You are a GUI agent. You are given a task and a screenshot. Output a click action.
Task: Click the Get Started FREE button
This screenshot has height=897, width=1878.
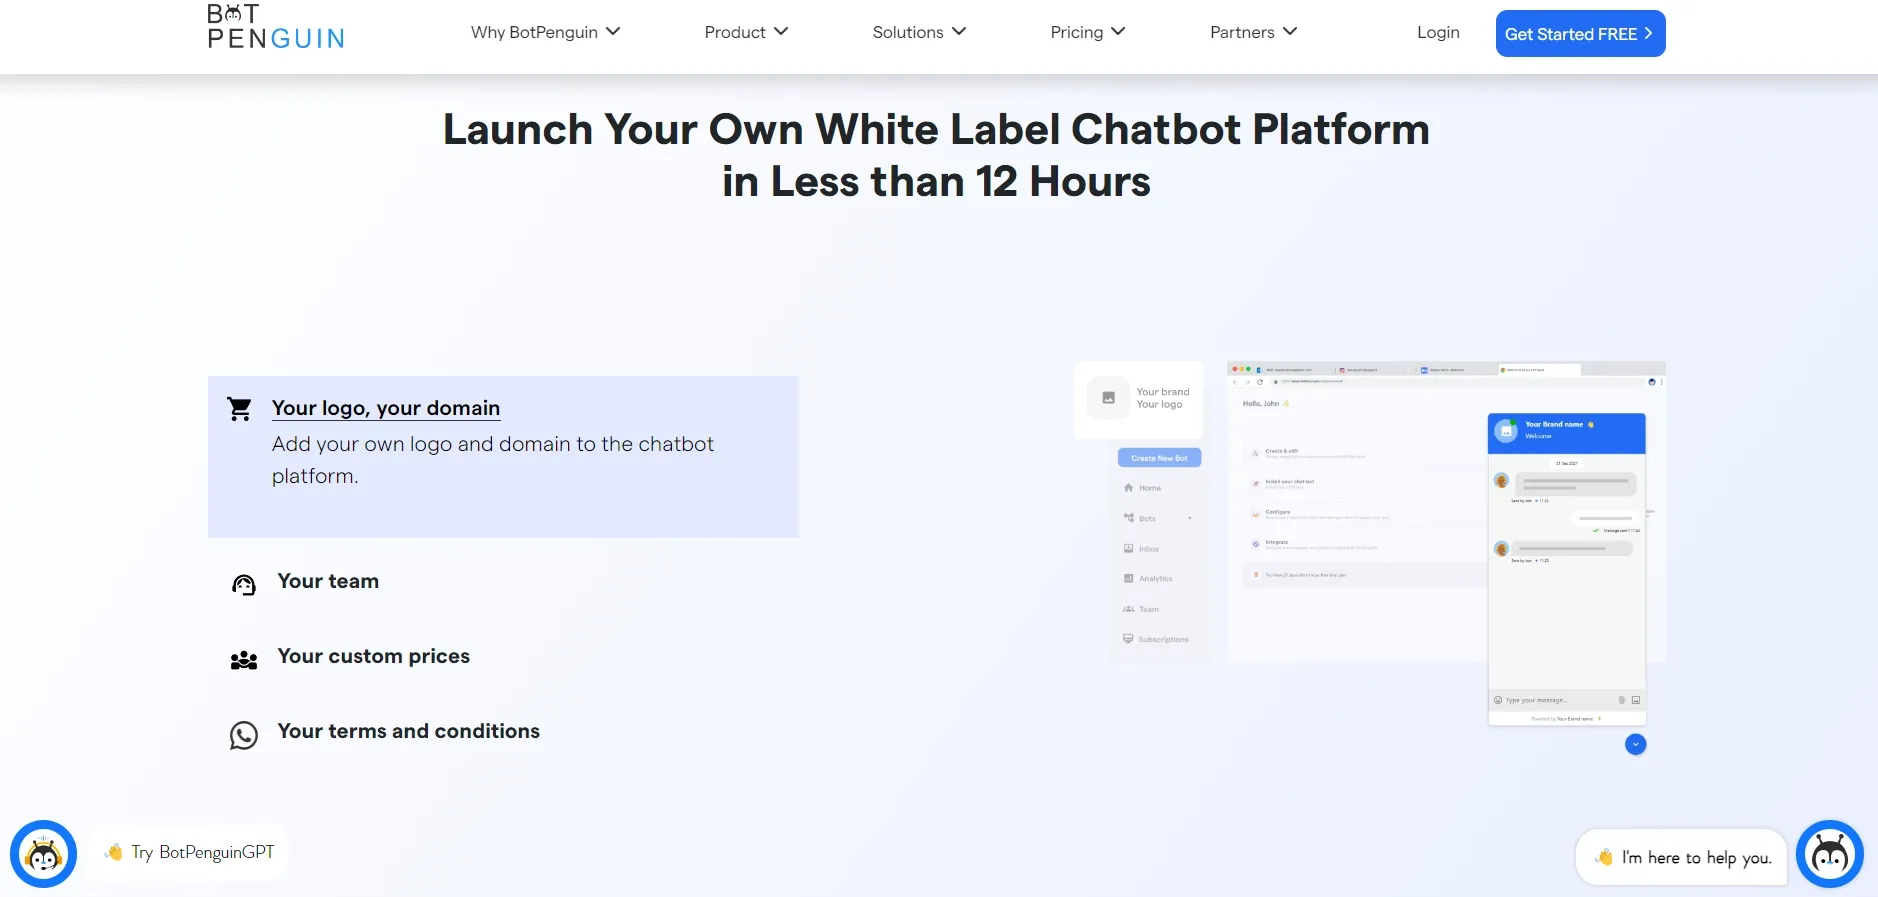[1580, 34]
